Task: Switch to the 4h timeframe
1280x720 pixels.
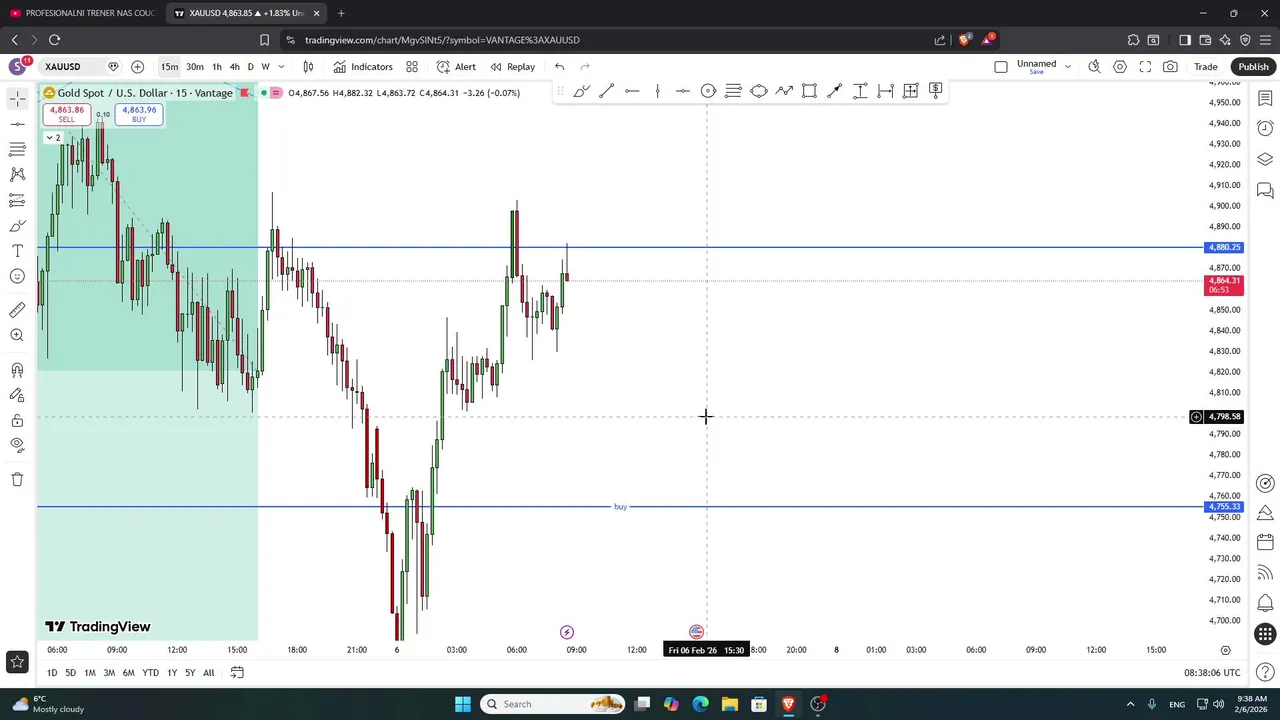Action: coord(235,67)
